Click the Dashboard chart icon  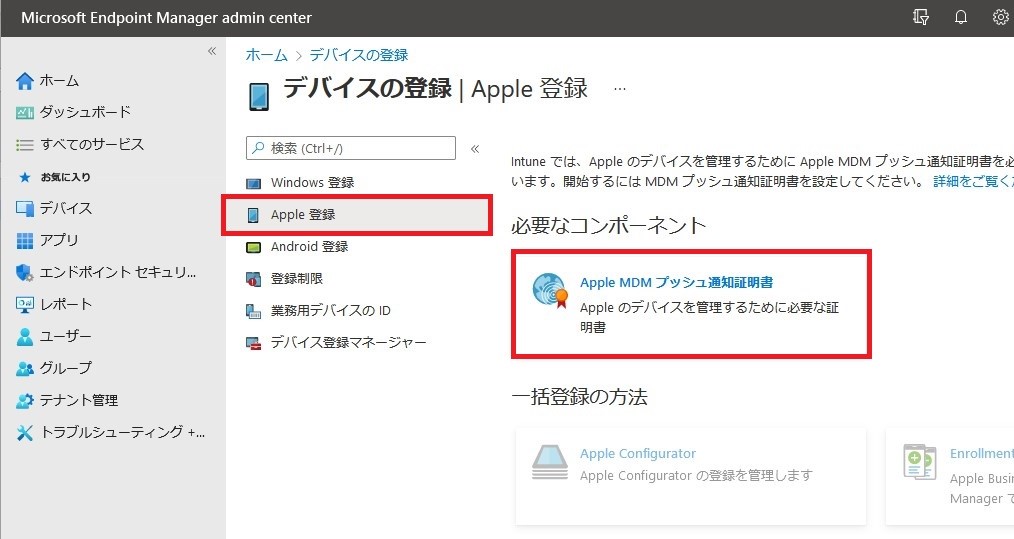(x=25, y=113)
